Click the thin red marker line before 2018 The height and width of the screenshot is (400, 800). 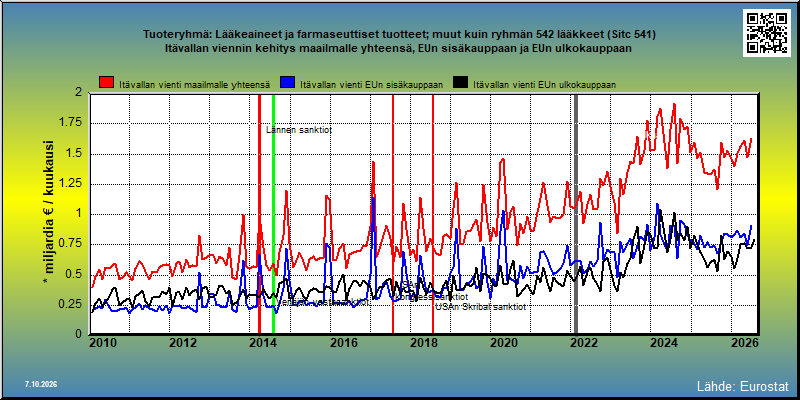pyautogui.click(x=393, y=214)
